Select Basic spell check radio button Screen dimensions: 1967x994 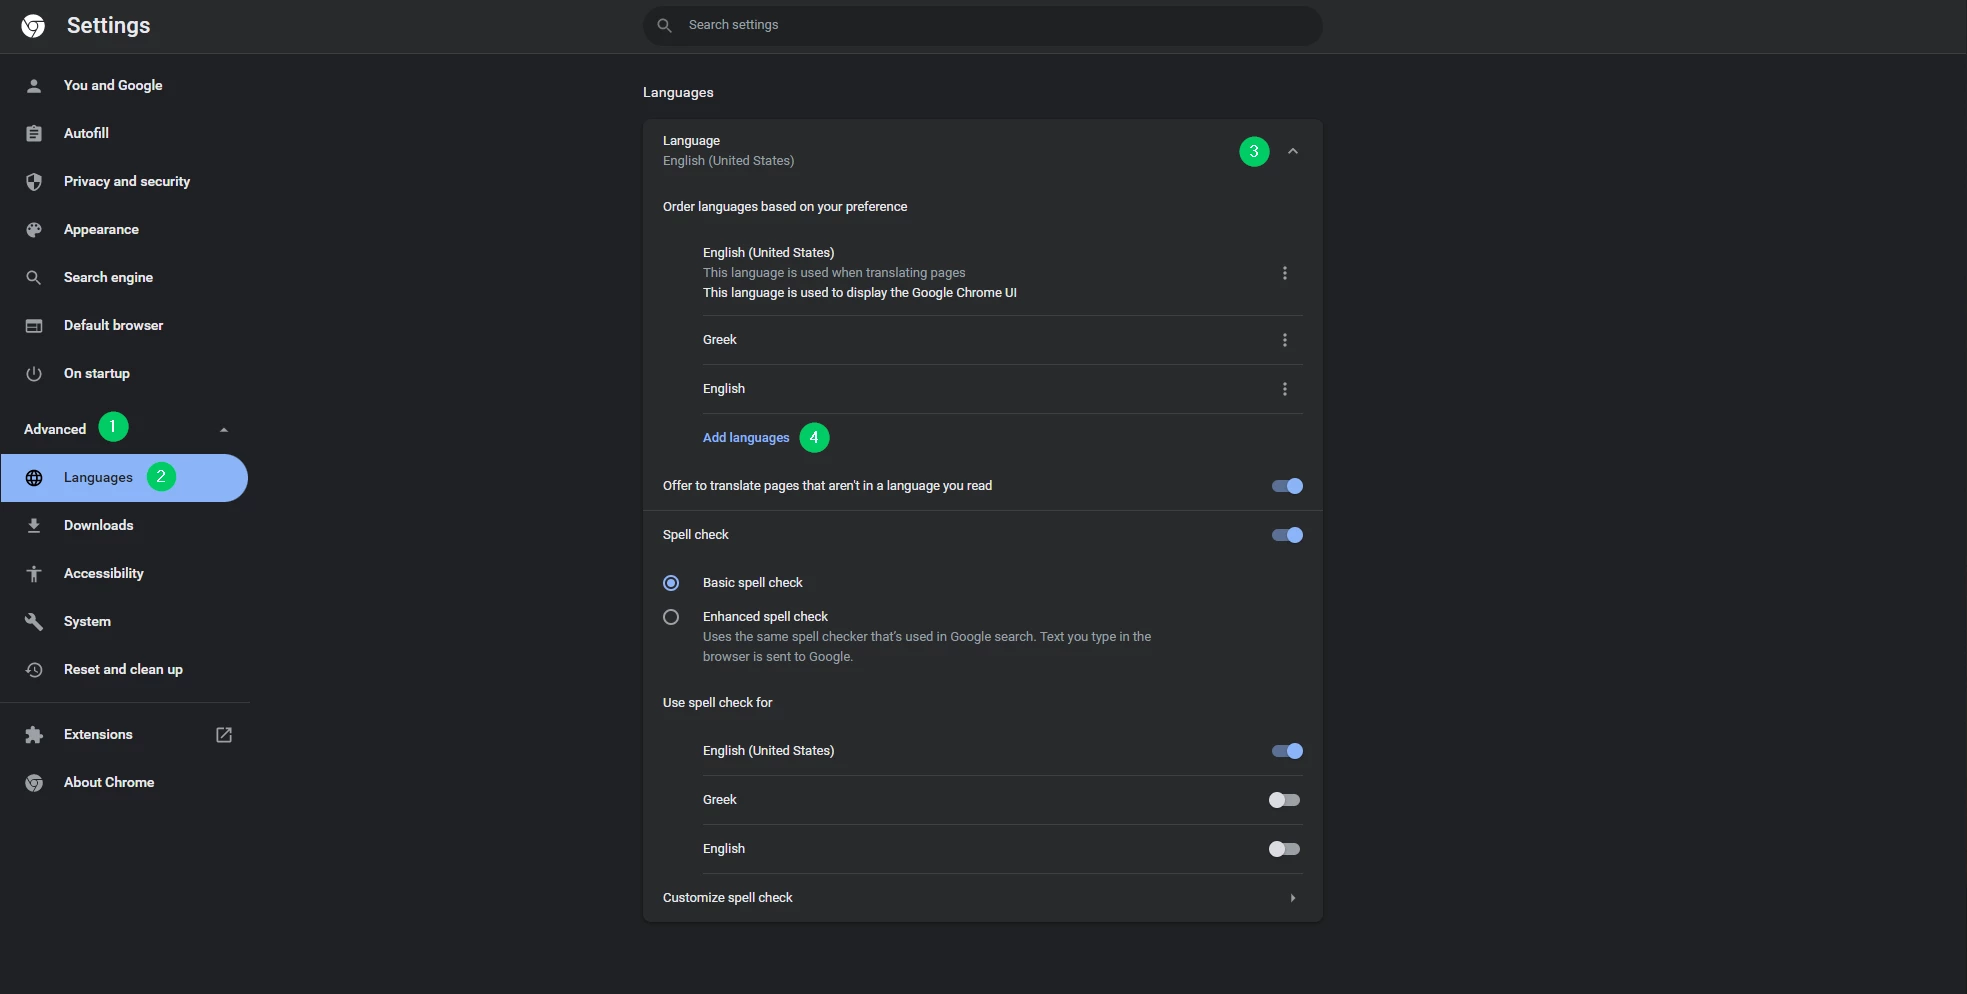tap(671, 583)
